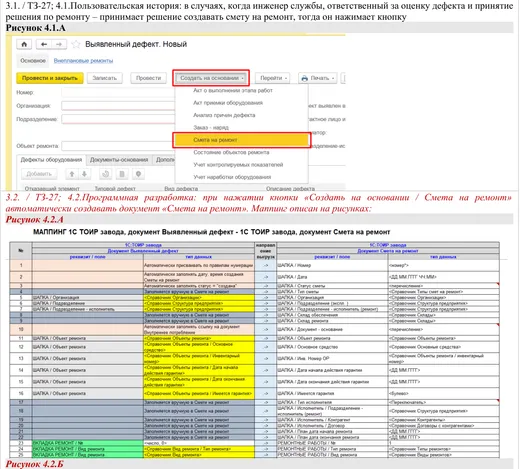Image resolution: width=520 pixels, height=469 pixels.
Task: Click the Выявленный дефект. Новый title
Action: (x=136, y=44)
